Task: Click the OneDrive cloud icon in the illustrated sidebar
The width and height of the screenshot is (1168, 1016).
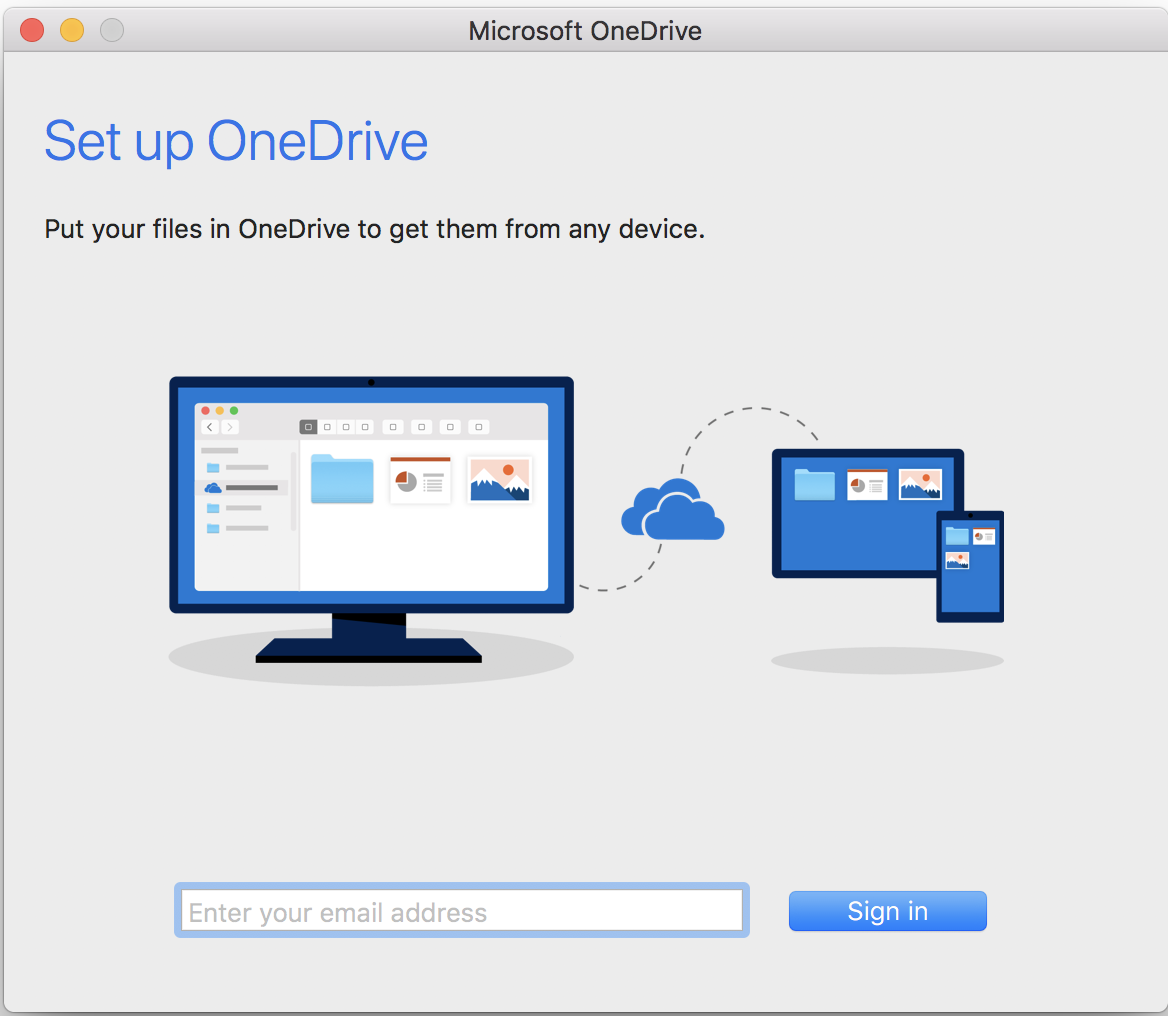Action: pyautogui.click(x=212, y=487)
